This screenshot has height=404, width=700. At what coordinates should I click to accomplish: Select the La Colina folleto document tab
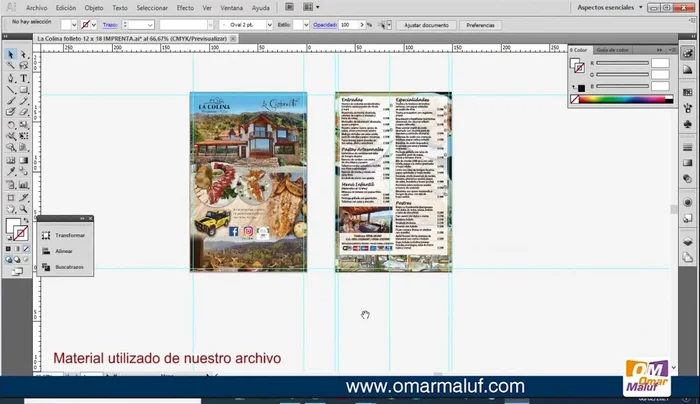click(x=132, y=39)
